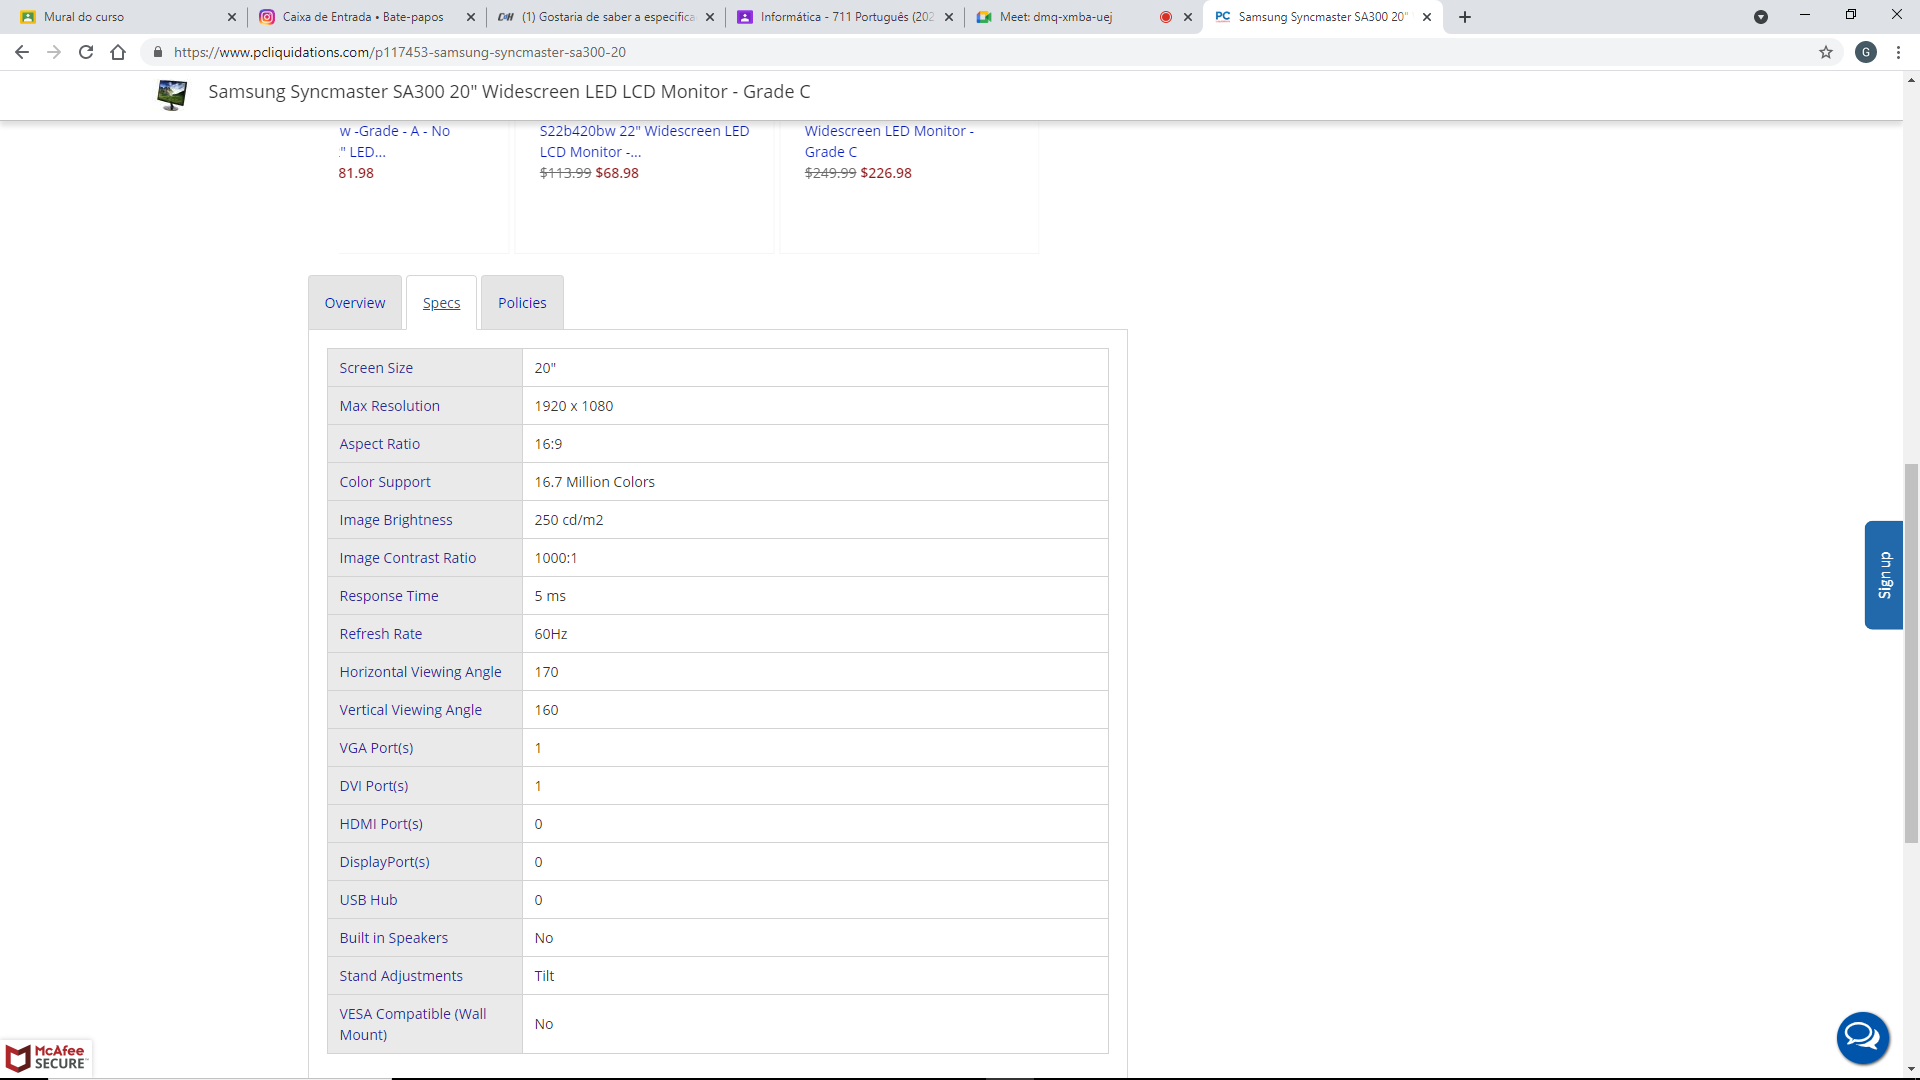Open the Sign up side panel
Screen dimensions: 1920x1080
(1884, 575)
